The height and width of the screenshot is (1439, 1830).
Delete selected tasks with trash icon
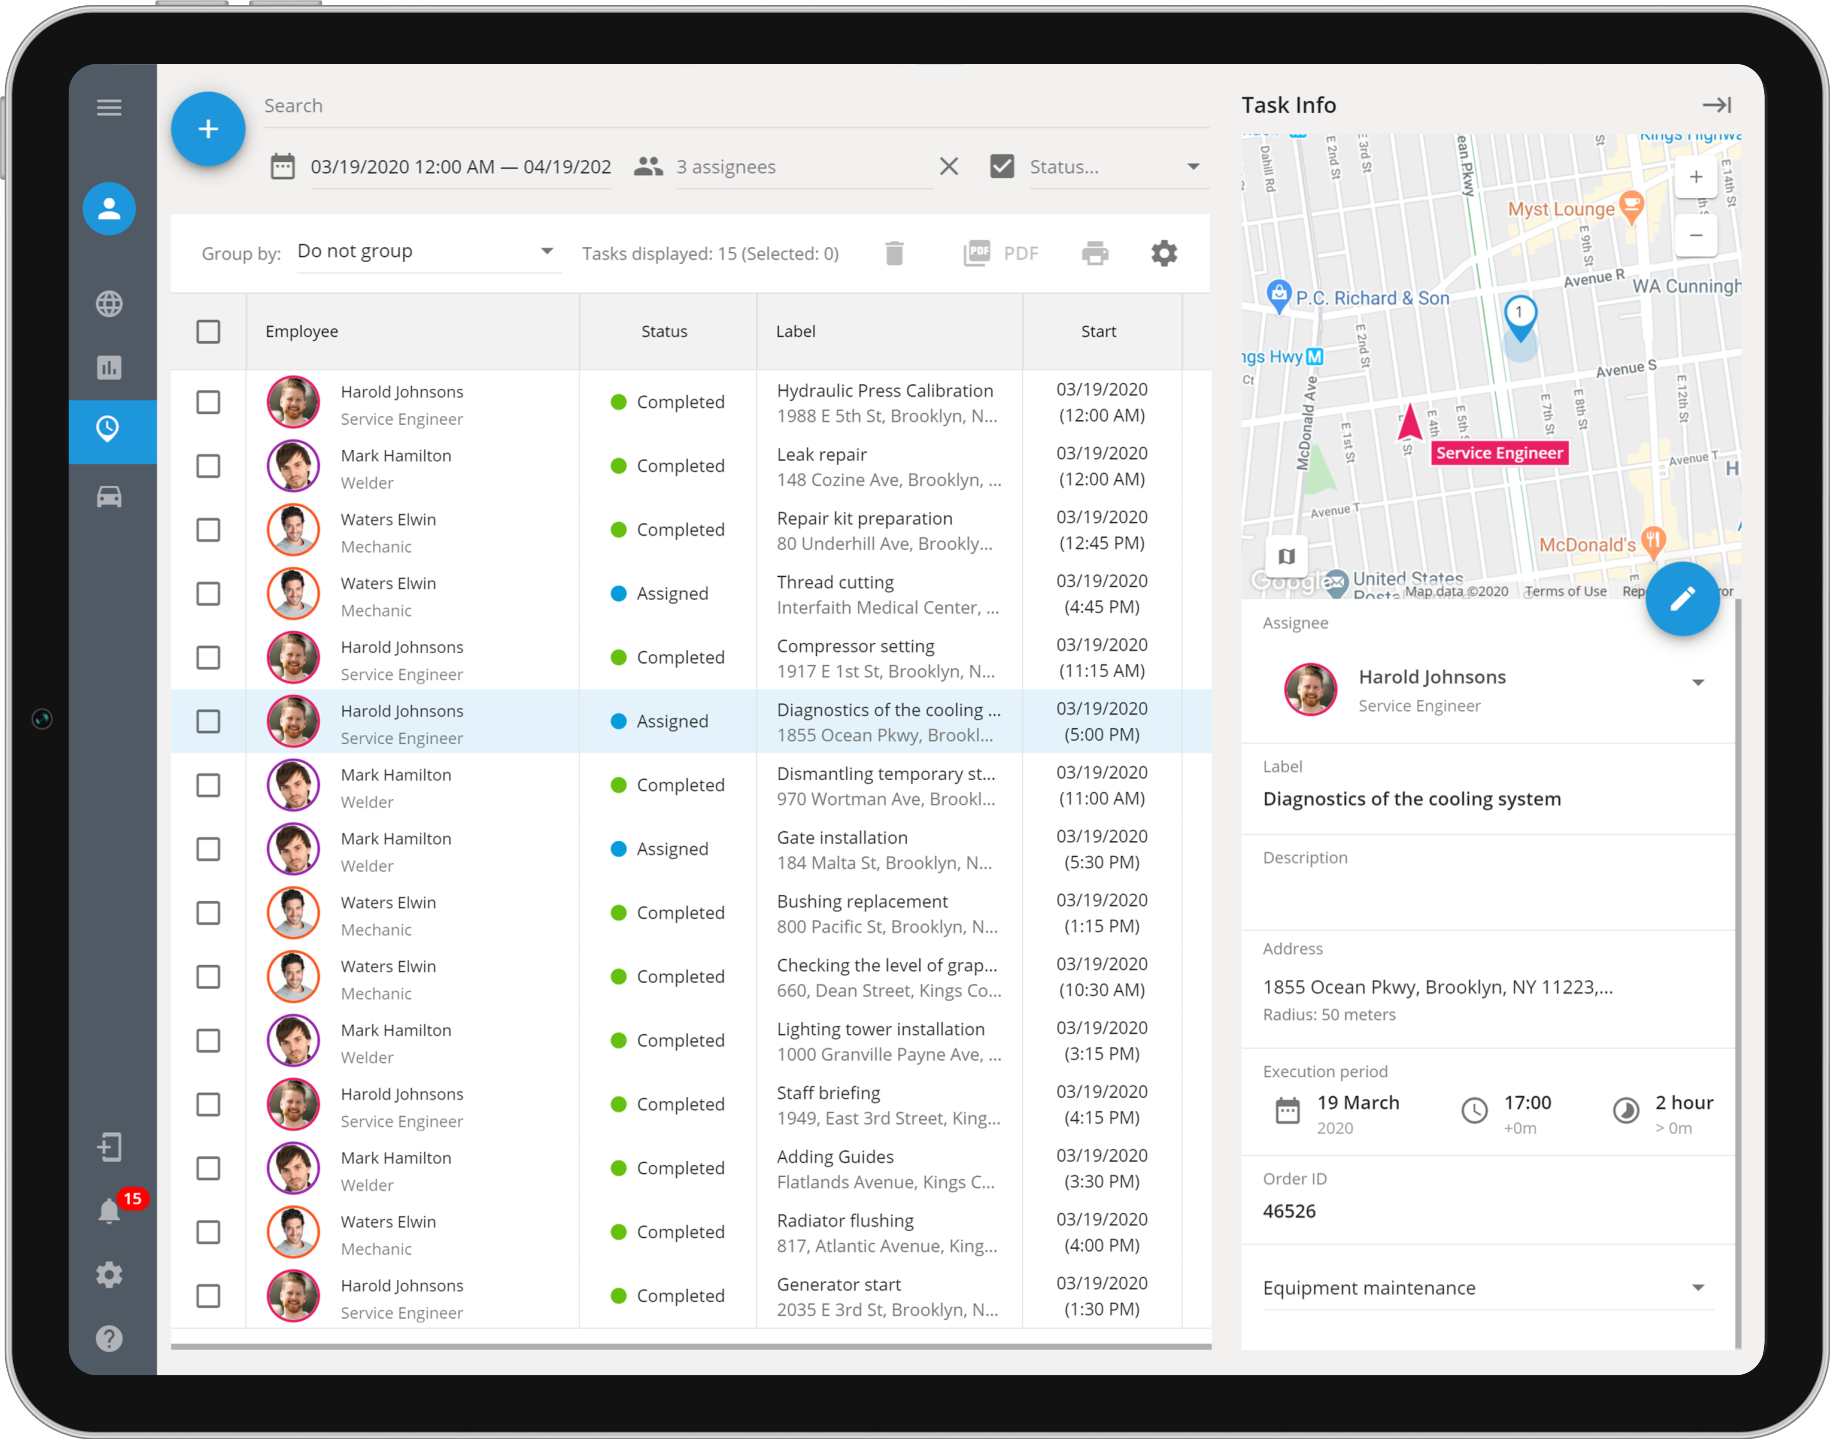pos(894,254)
